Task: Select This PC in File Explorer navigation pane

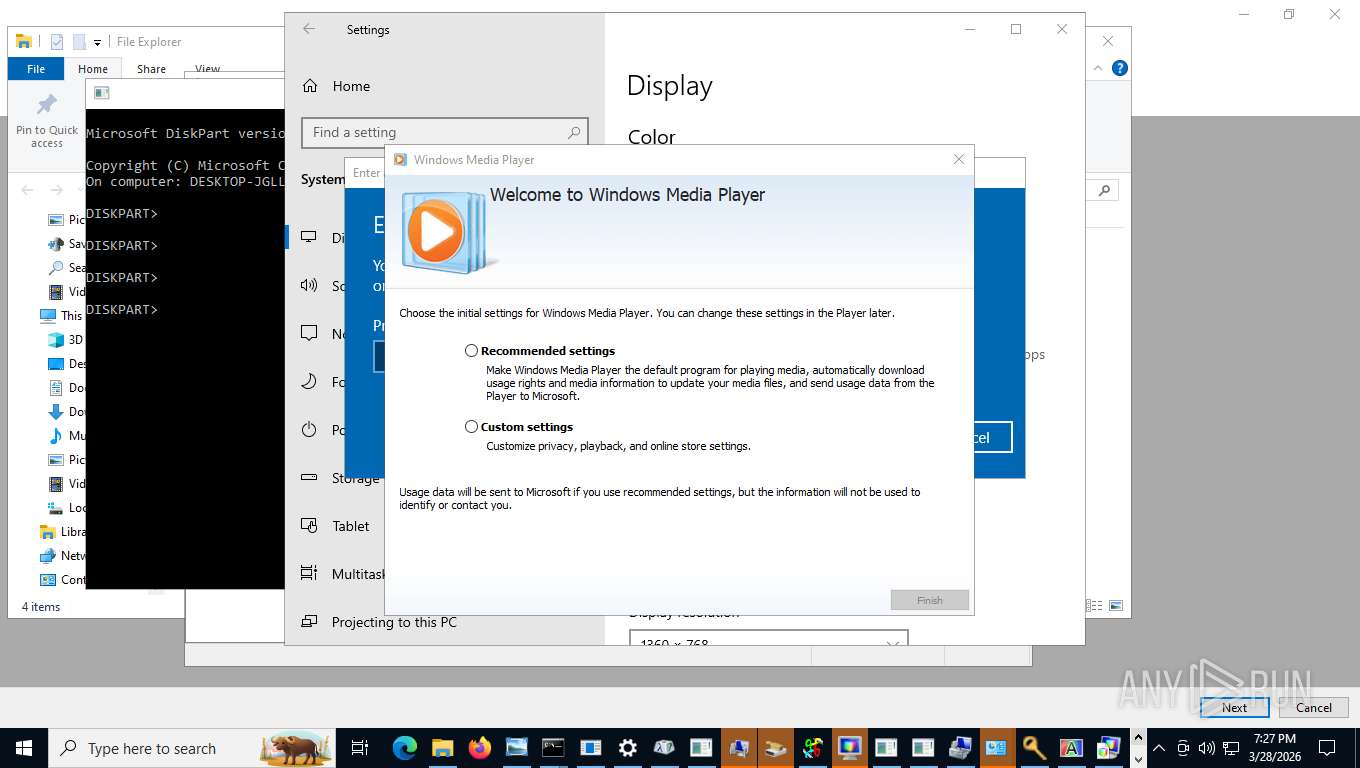Action: pyautogui.click(x=61, y=316)
